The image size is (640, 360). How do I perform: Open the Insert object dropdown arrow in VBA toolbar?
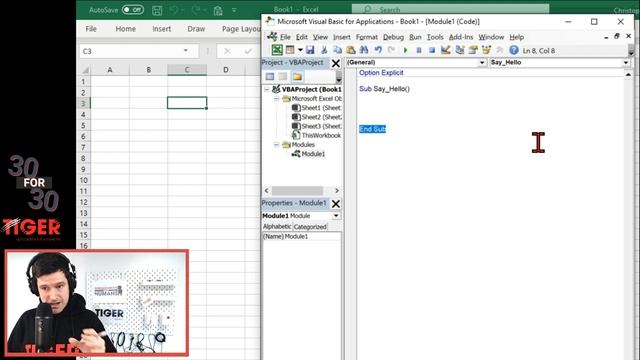click(300, 50)
